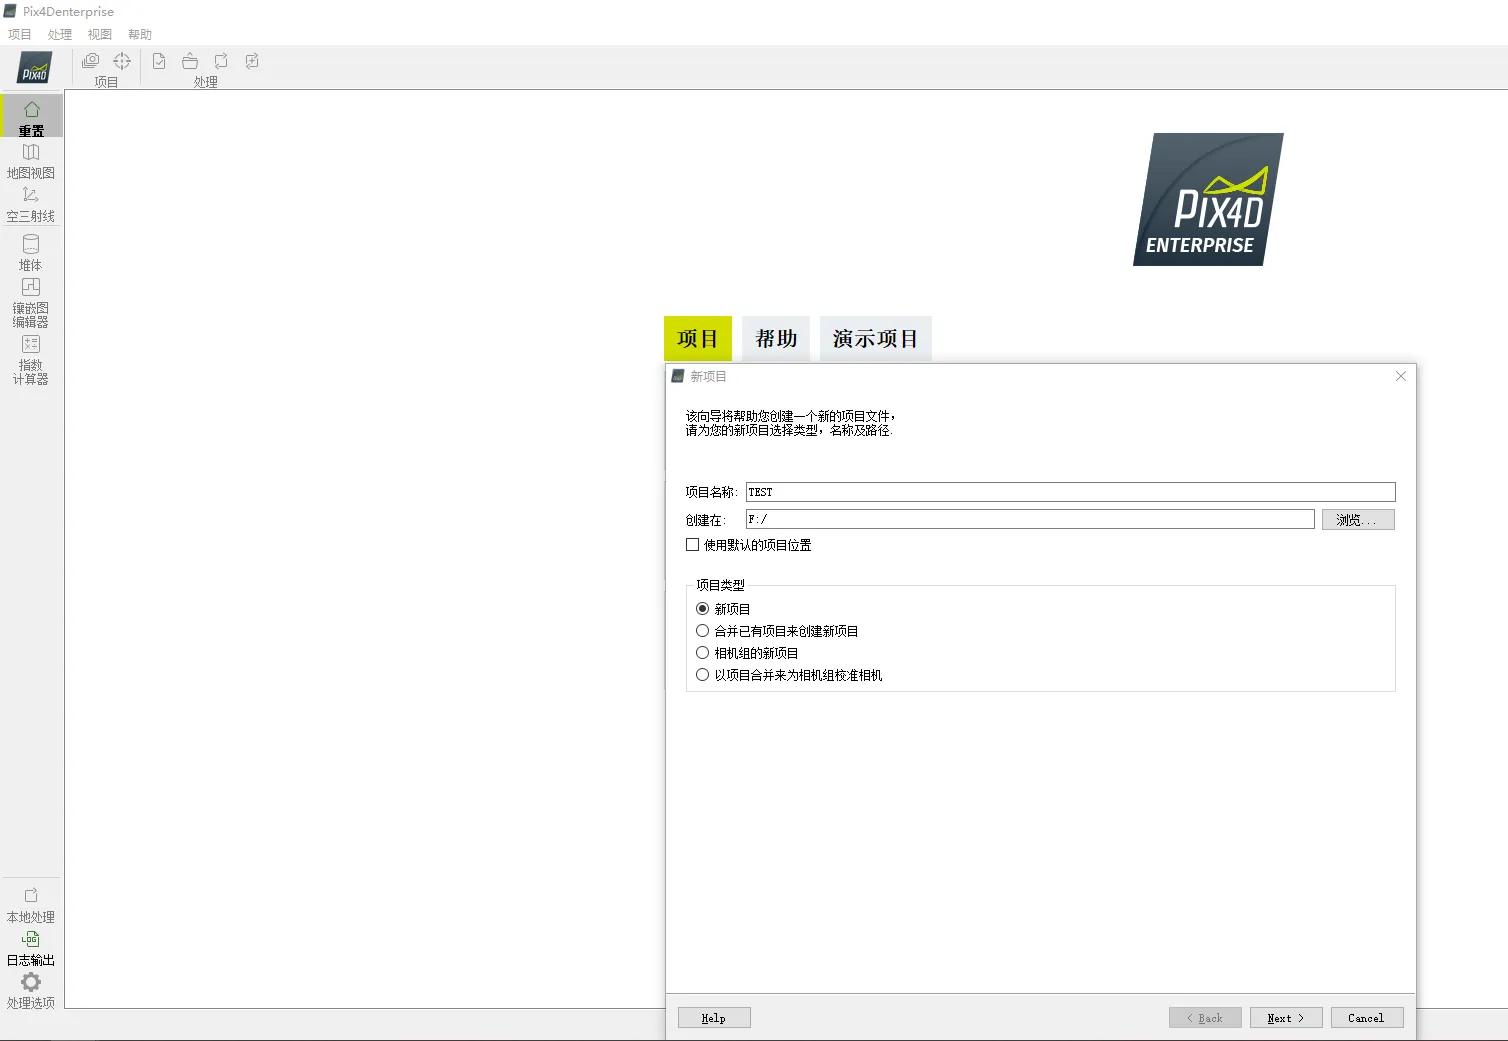Open the 指数计算器 index calculator
Viewport: 1508px width, 1041px height.
[31, 359]
